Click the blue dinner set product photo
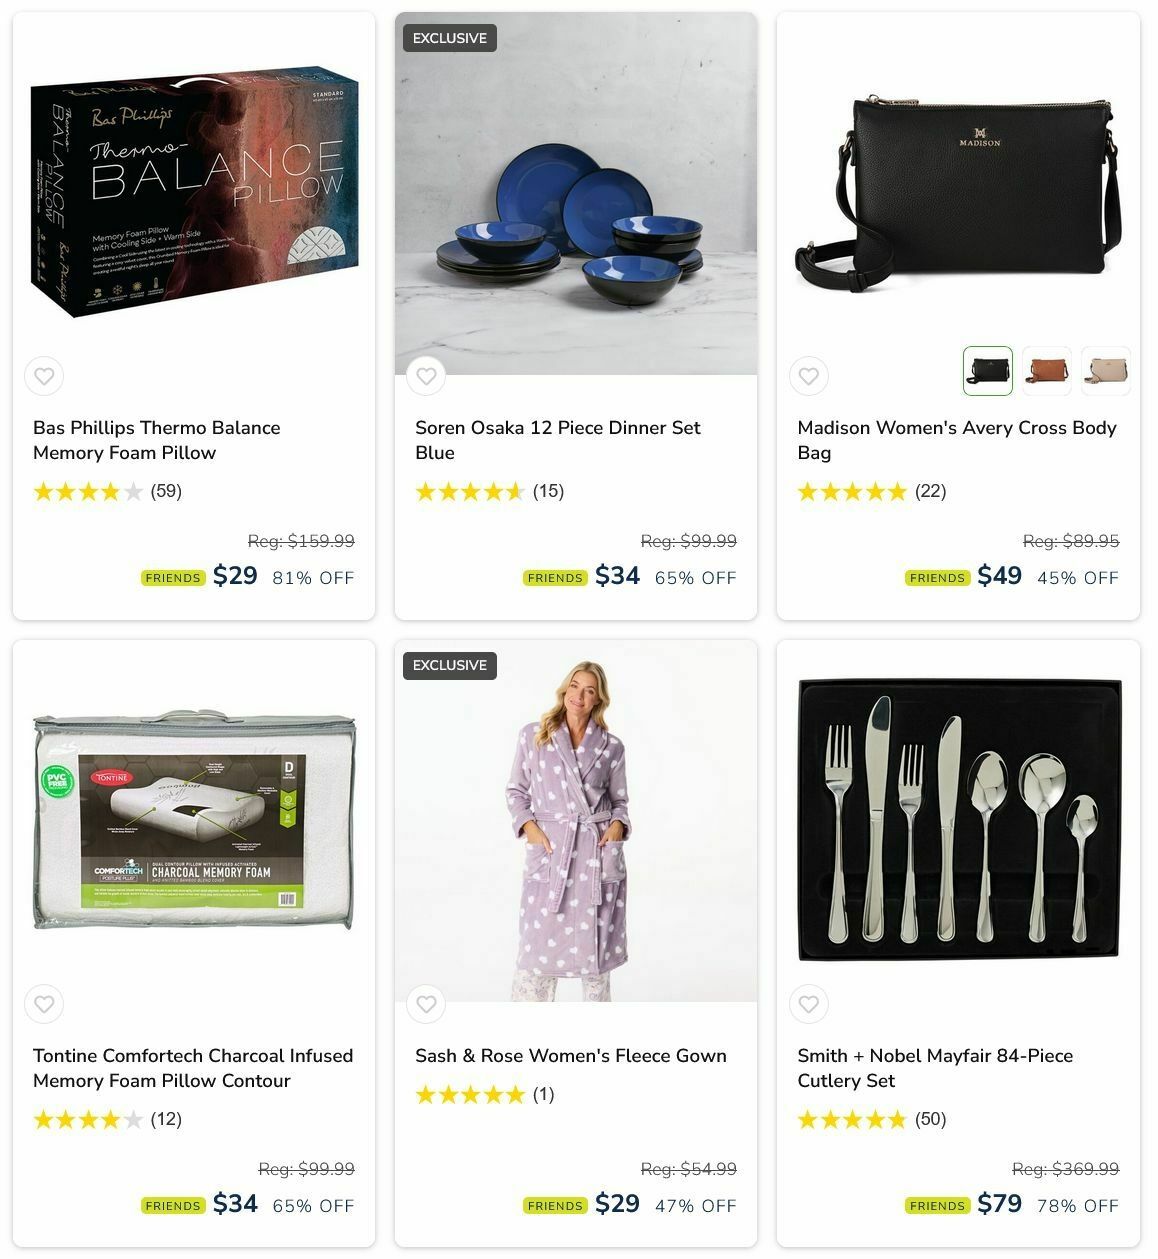The height and width of the screenshot is (1259, 1158). (576, 194)
